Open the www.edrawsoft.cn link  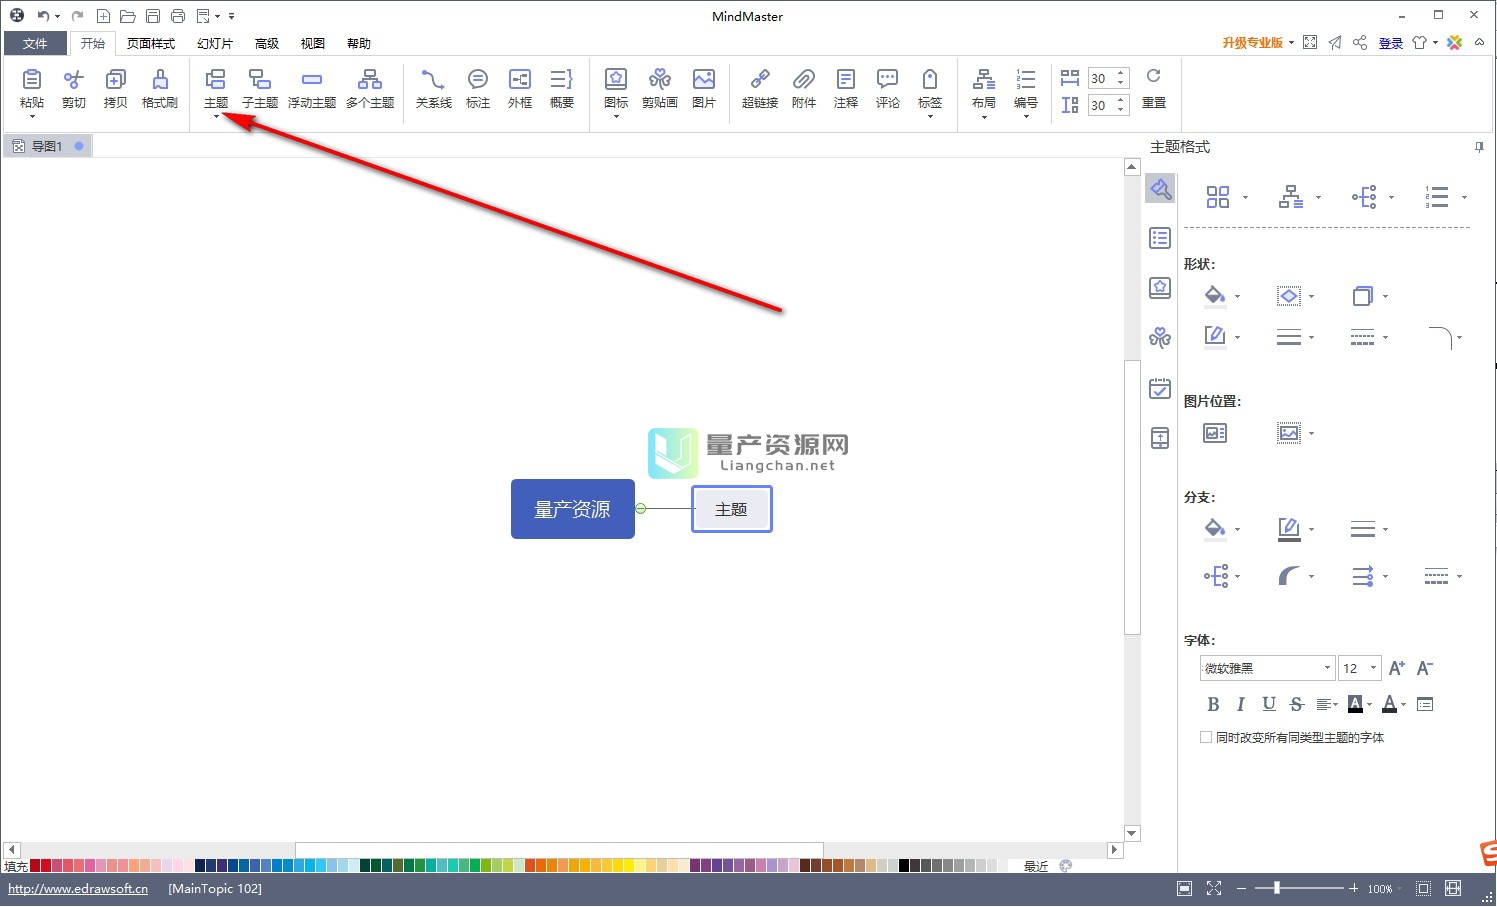click(78, 888)
